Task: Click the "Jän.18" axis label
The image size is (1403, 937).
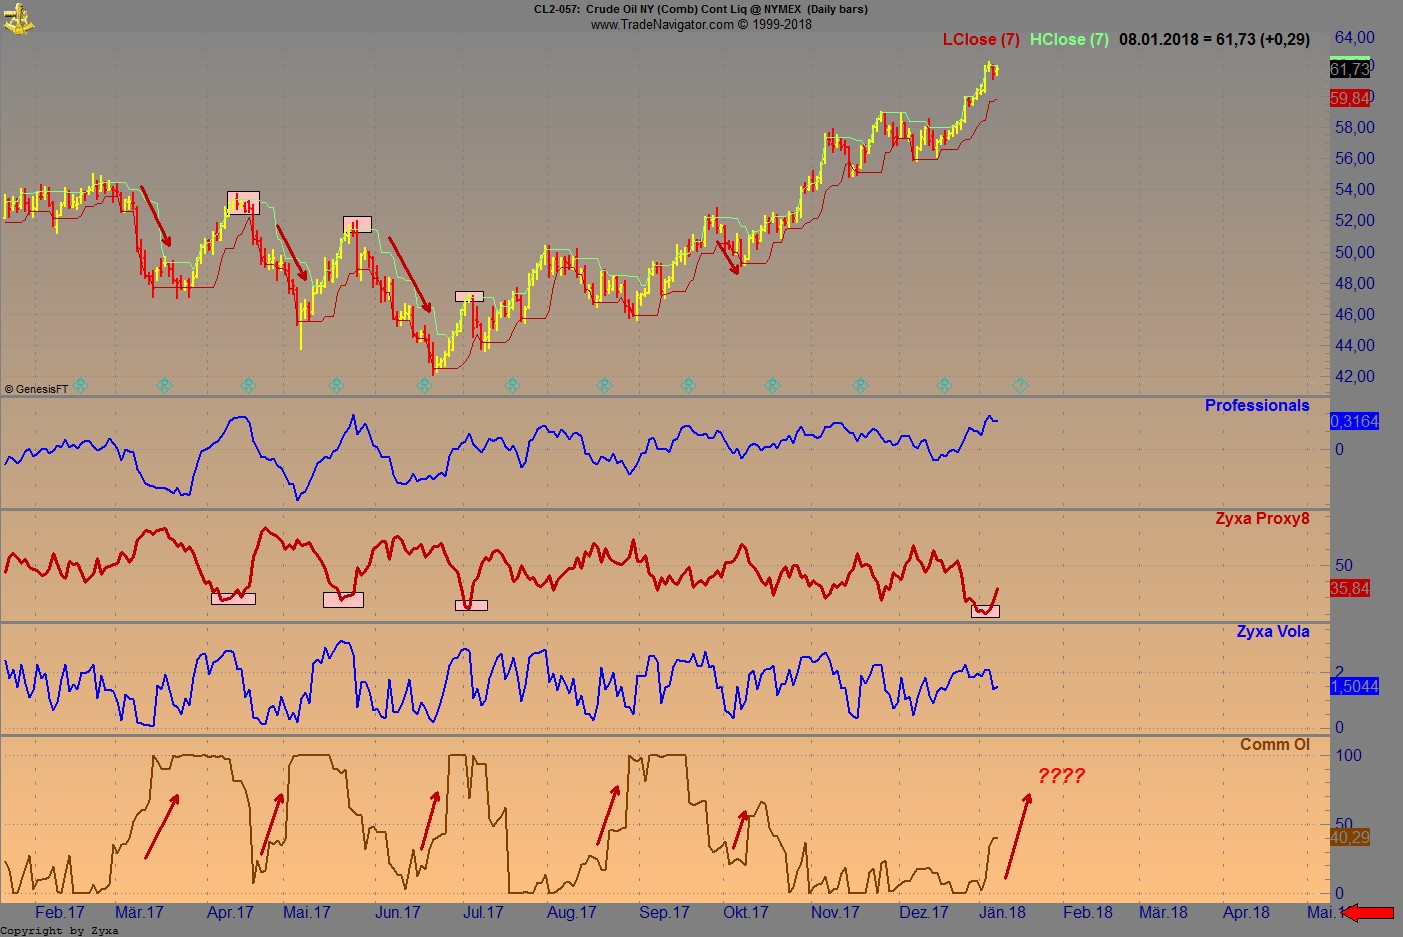Action: point(1005,912)
